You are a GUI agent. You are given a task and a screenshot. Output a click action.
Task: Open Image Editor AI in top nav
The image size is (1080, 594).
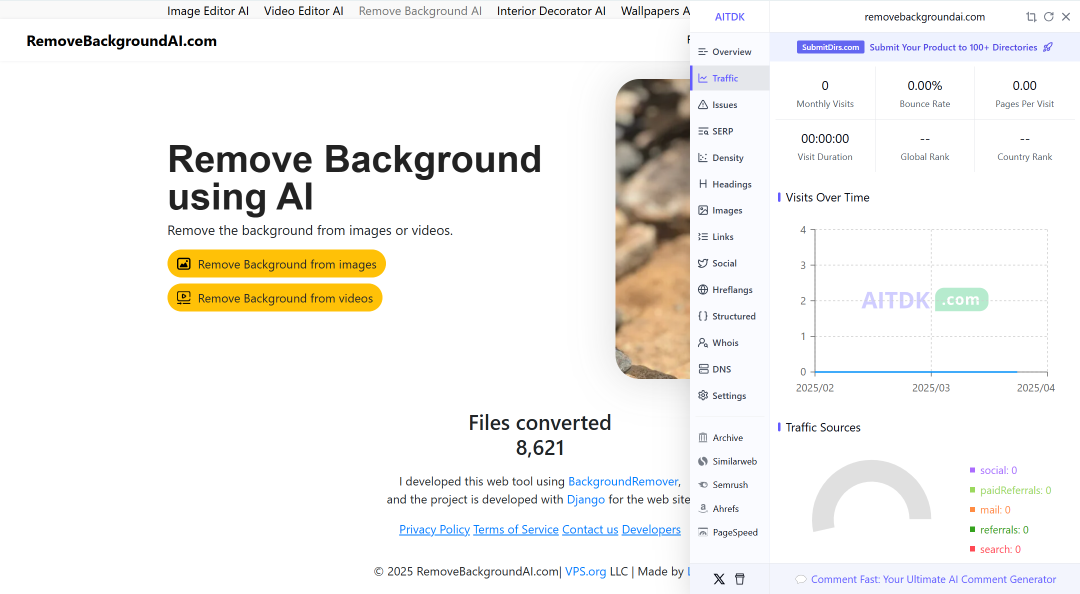click(207, 11)
